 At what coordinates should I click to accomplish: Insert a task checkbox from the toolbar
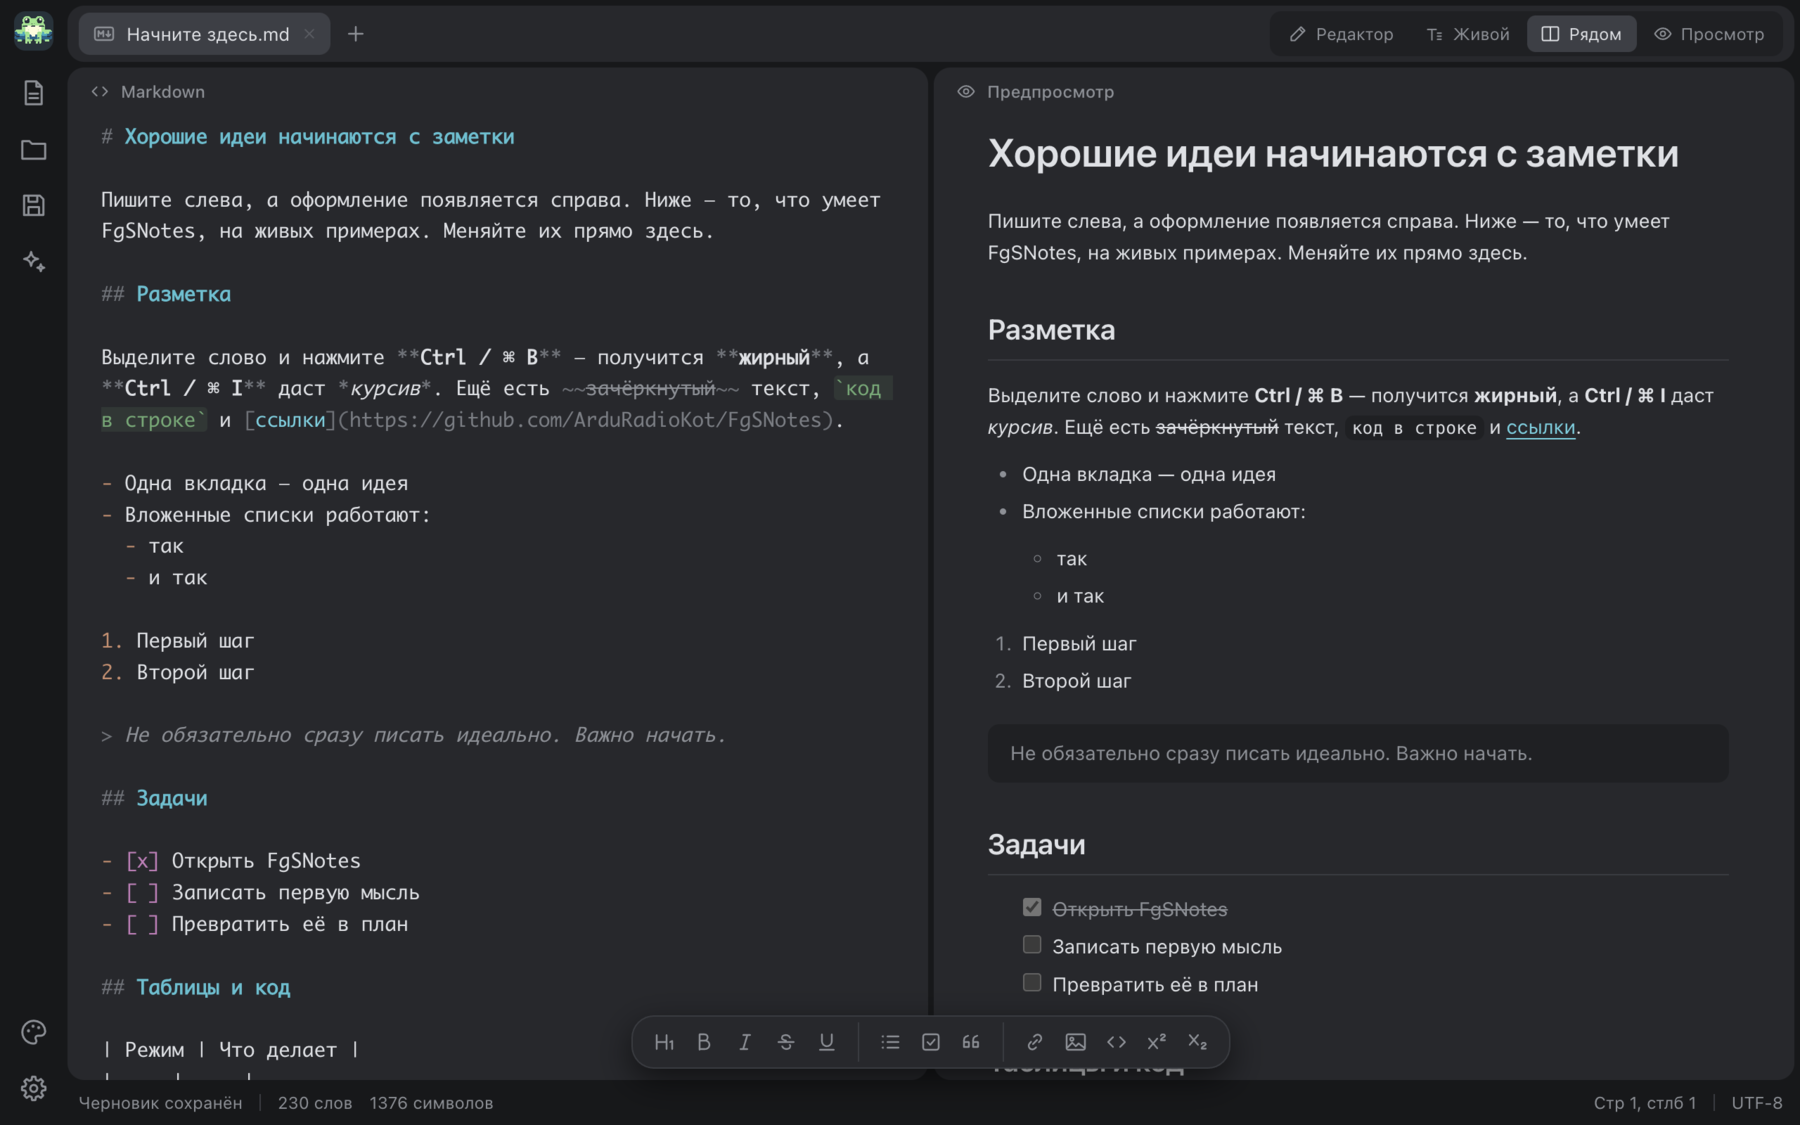pyautogui.click(x=931, y=1042)
